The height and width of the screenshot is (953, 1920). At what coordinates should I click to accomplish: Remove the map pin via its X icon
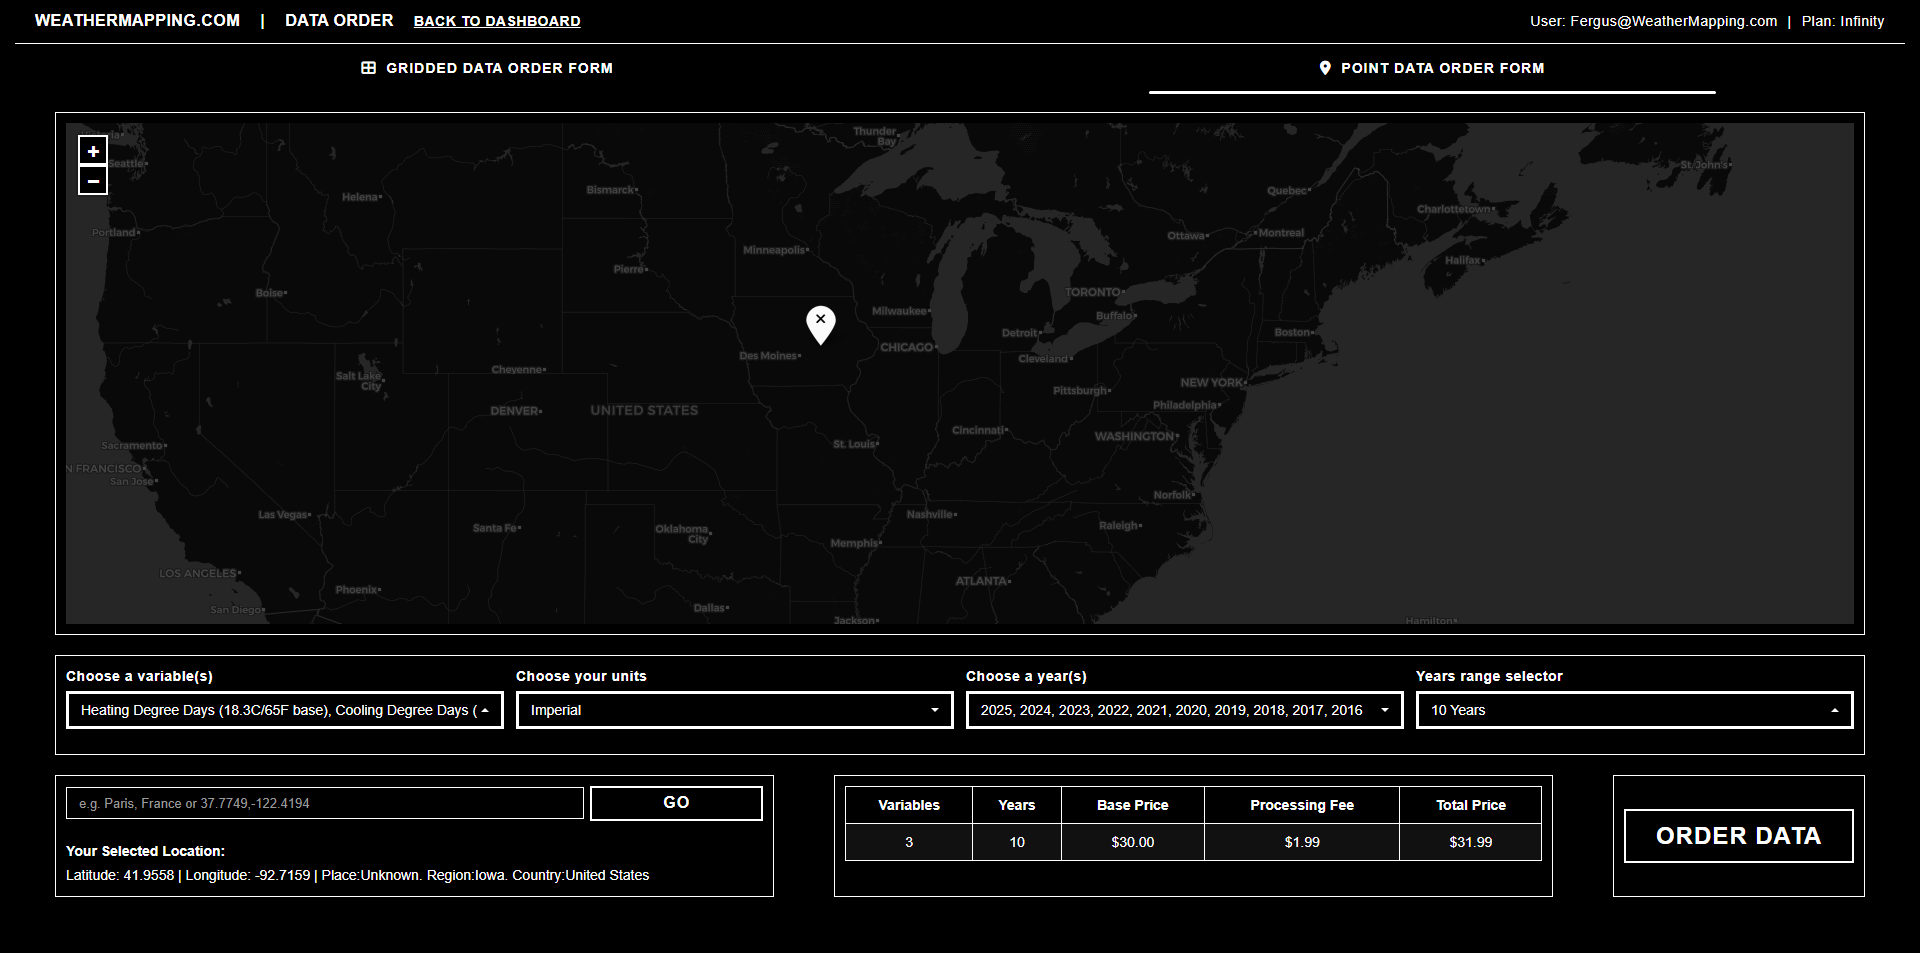tap(821, 320)
